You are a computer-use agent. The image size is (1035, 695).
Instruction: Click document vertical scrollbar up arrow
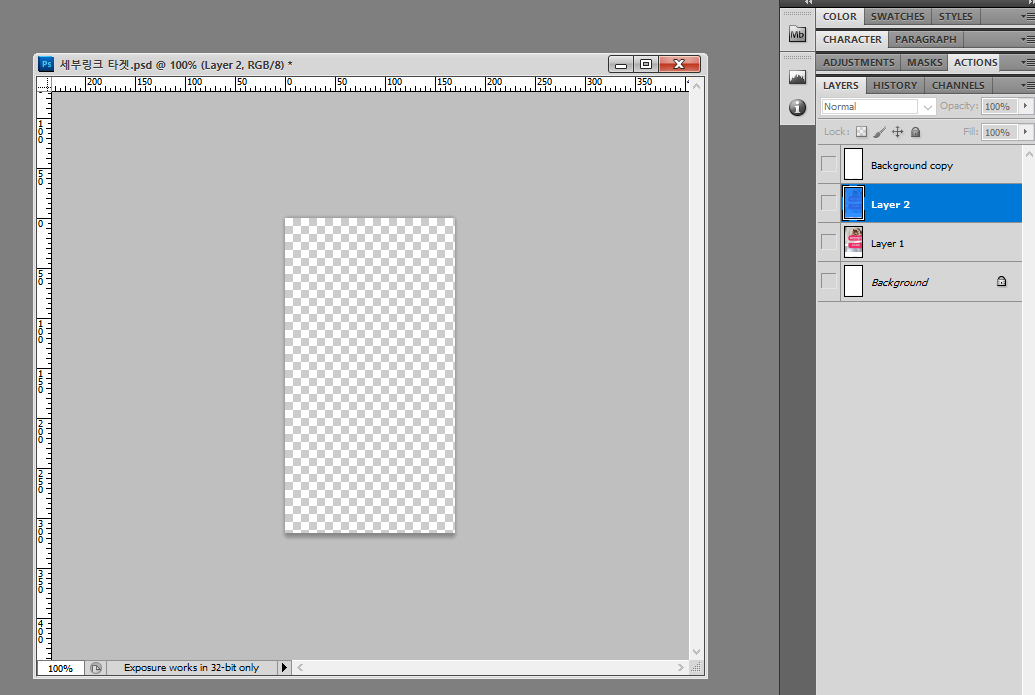[696, 86]
